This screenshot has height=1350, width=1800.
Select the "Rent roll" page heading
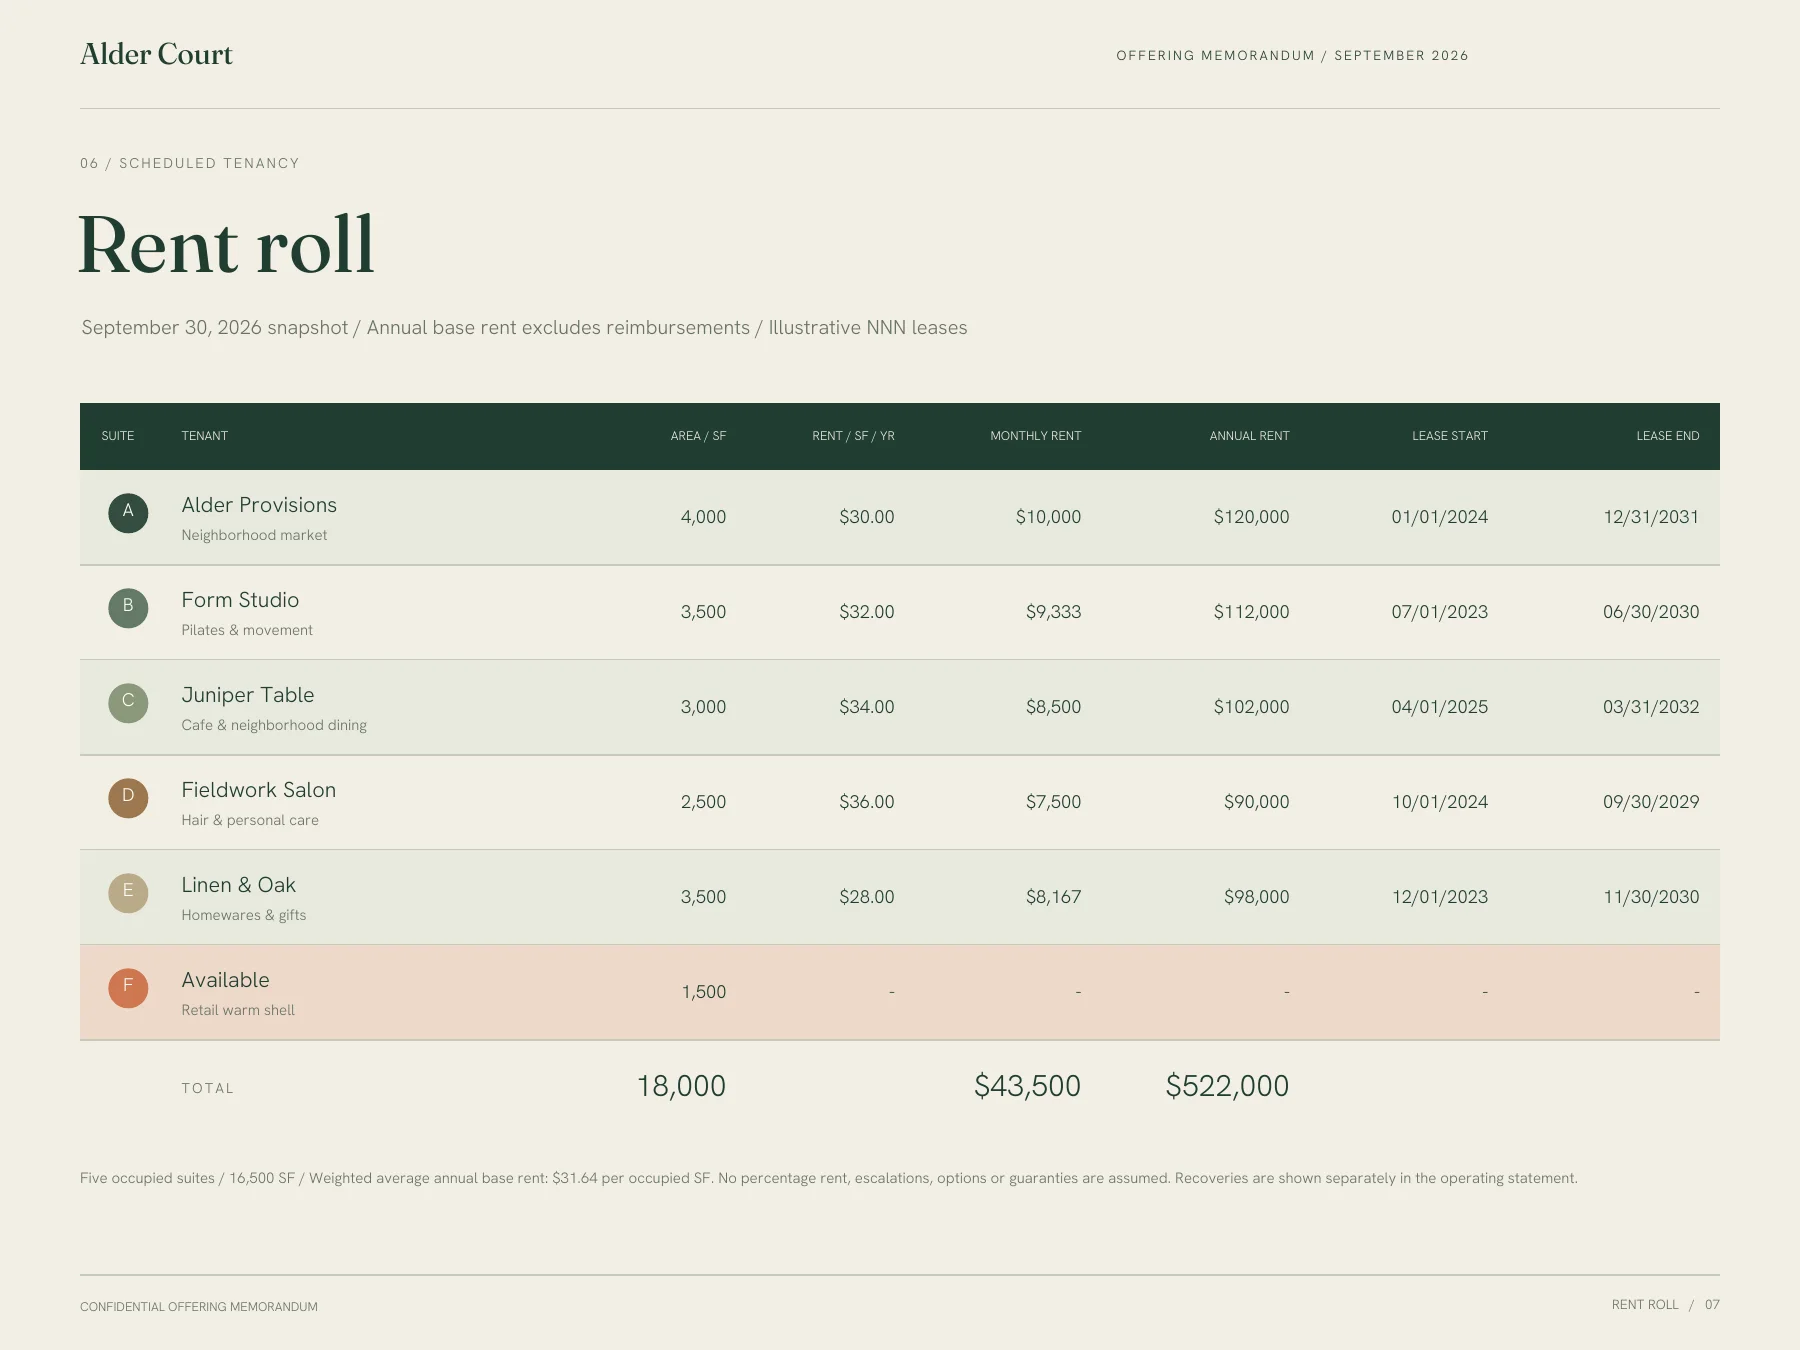tap(226, 245)
